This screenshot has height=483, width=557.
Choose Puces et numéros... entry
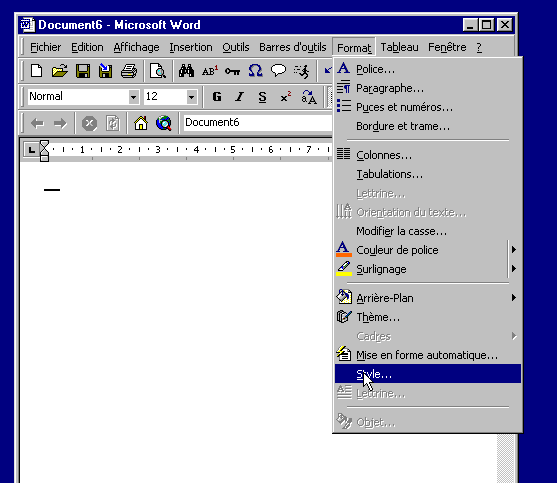pyautogui.click(x=428, y=107)
